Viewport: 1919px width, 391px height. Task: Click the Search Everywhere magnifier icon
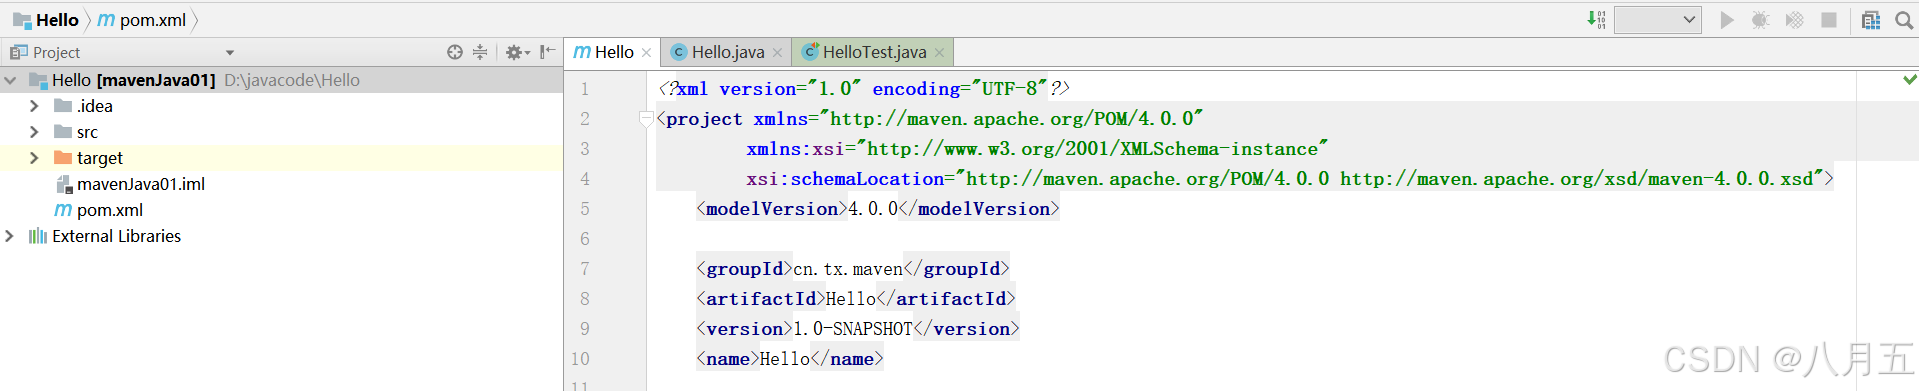[x=1904, y=20]
